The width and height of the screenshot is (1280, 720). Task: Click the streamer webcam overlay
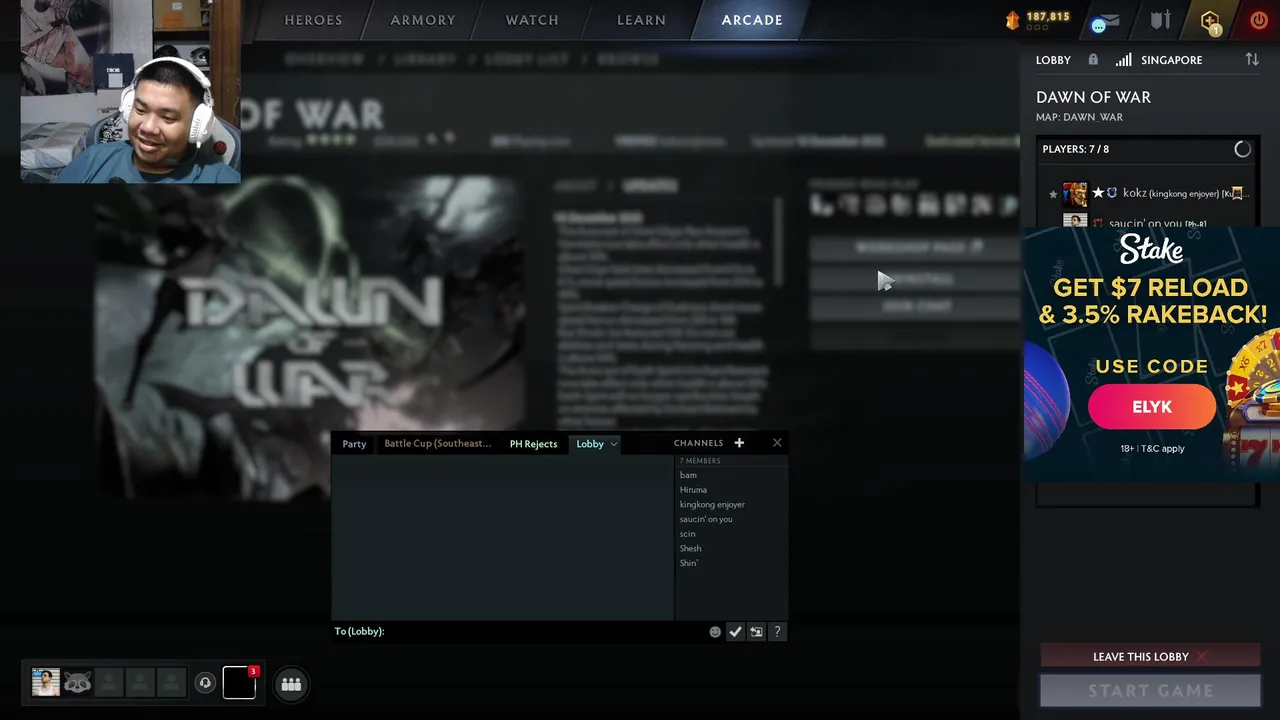[x=130, y=91]
